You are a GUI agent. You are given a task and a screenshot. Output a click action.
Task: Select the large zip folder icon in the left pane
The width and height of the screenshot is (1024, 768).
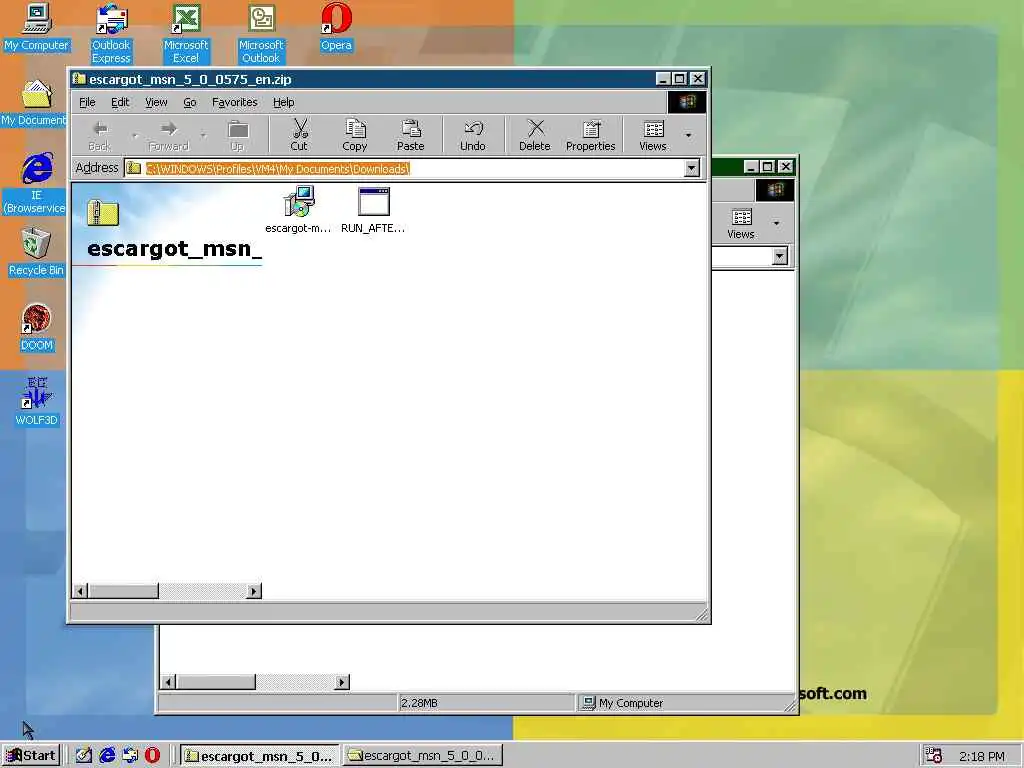[103, 212]
